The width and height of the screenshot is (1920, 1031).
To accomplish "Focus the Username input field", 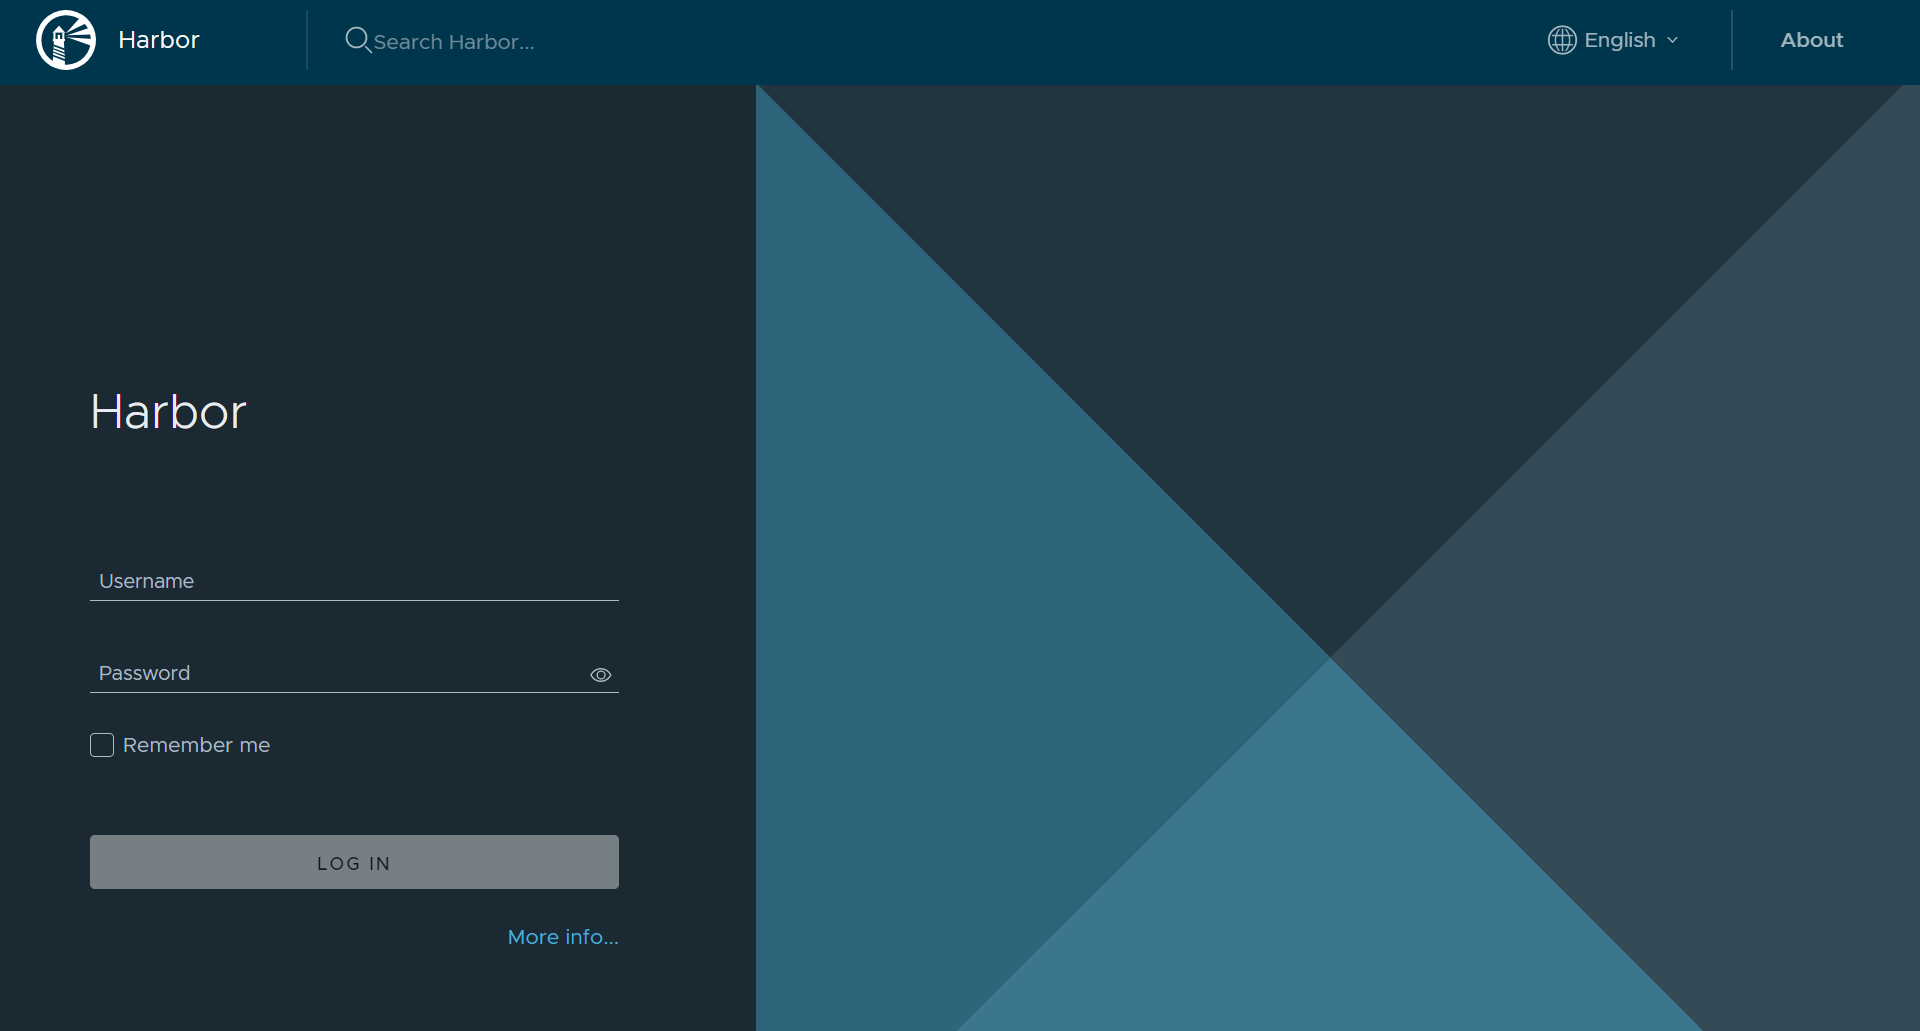I will [x=354, y=581].
